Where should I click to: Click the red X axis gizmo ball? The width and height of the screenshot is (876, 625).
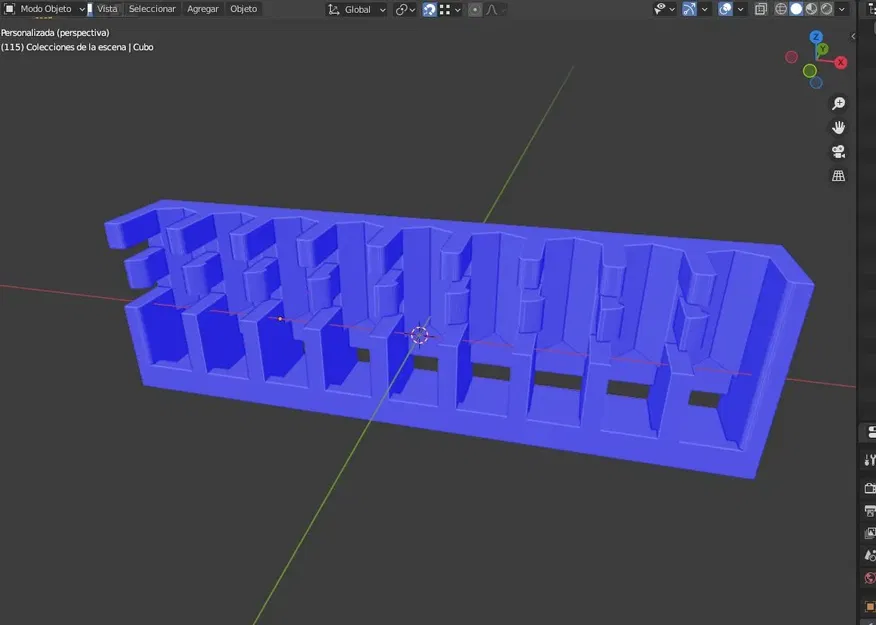pos(840,63)
